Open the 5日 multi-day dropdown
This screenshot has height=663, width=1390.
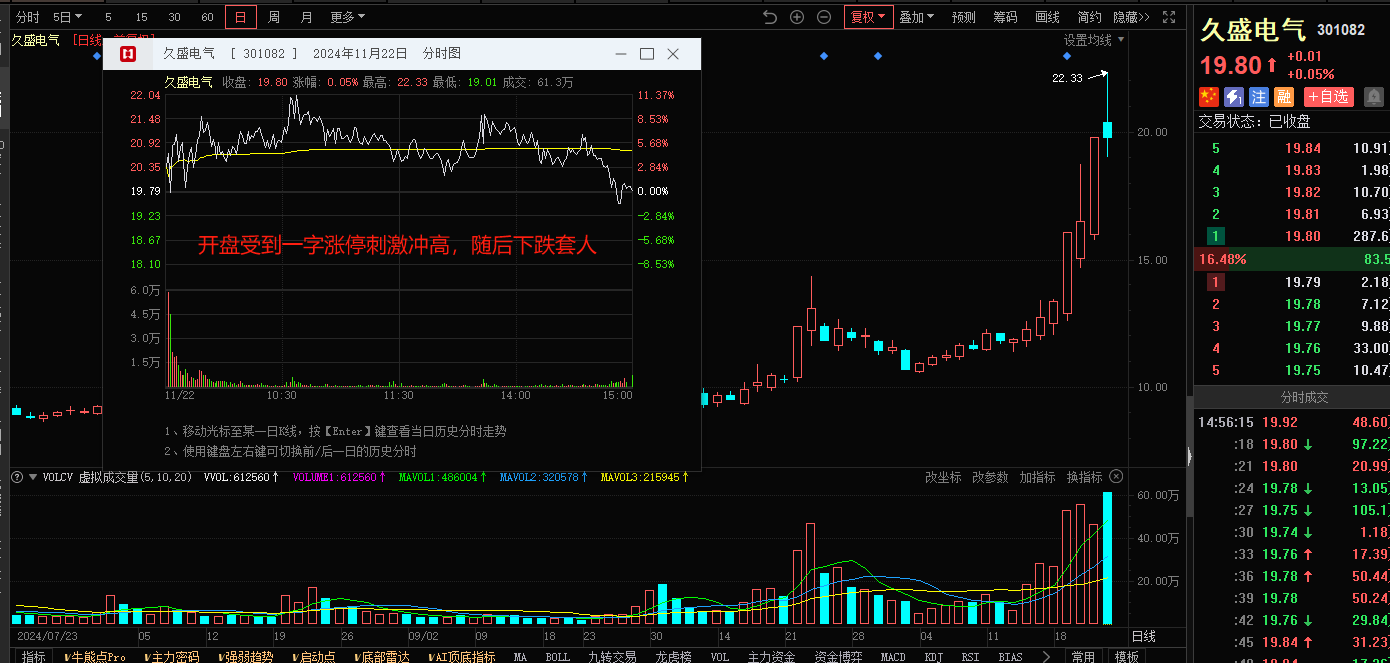point(67,17)
